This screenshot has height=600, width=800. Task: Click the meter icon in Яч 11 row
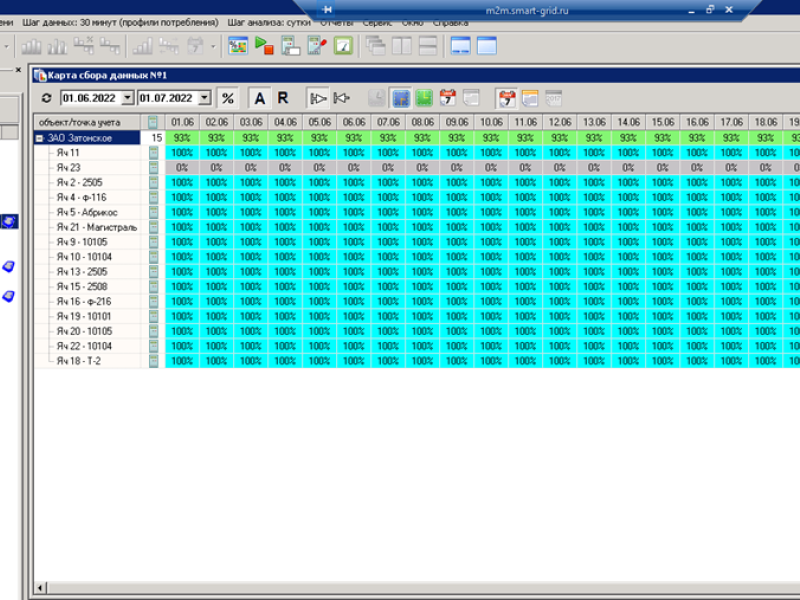pos(153,153)
